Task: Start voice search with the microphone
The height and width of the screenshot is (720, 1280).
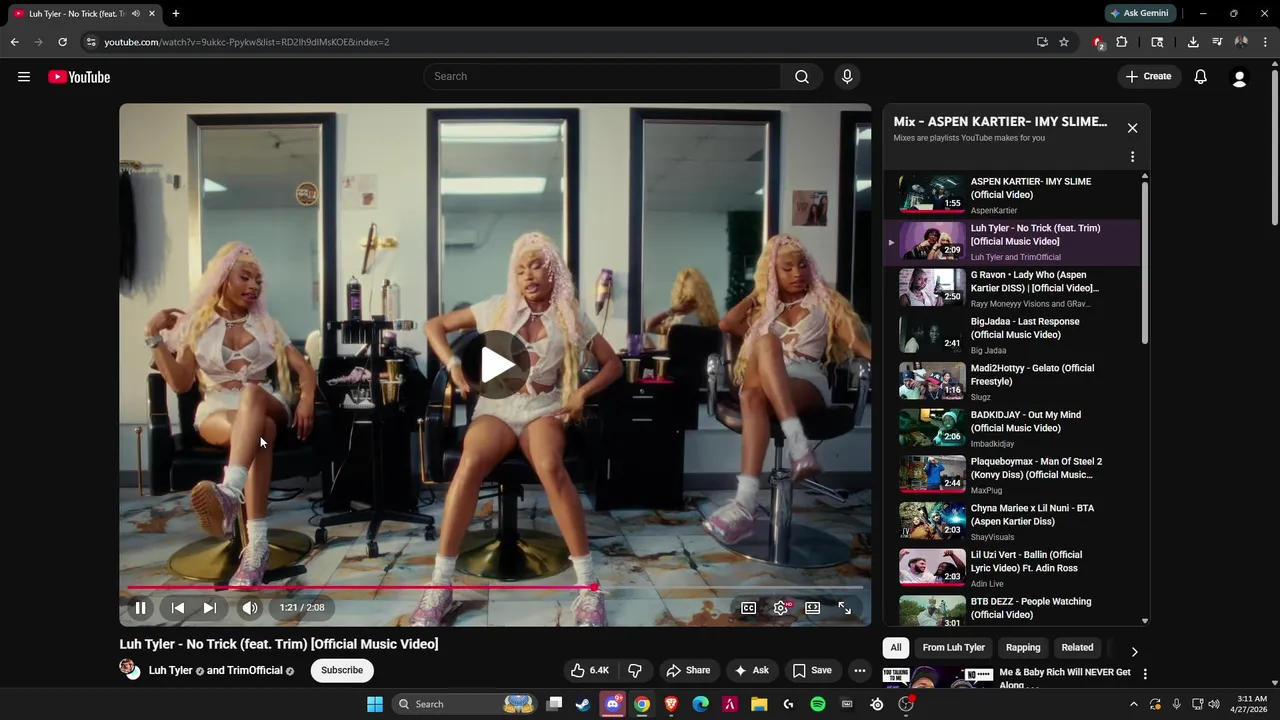Action: coord(847,77)
